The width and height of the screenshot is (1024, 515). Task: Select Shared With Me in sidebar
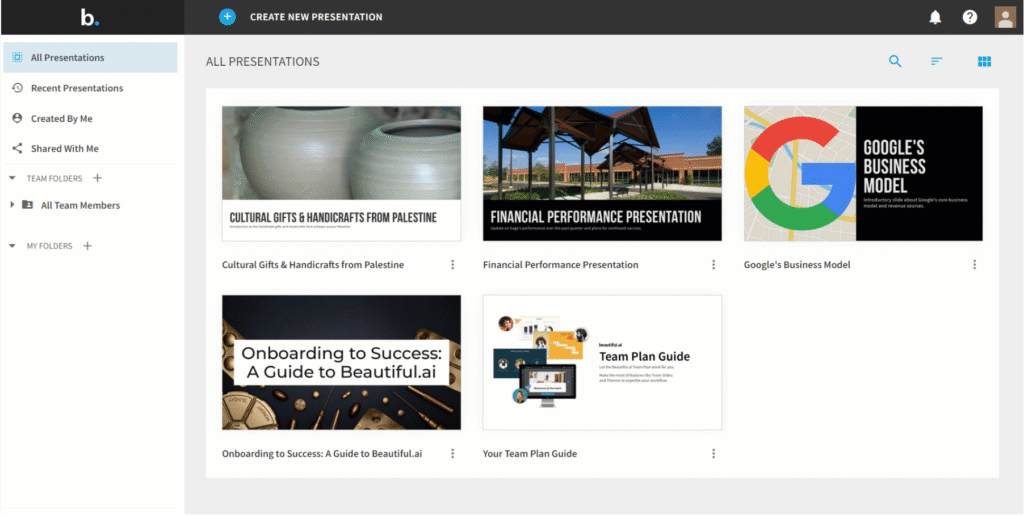64,149
